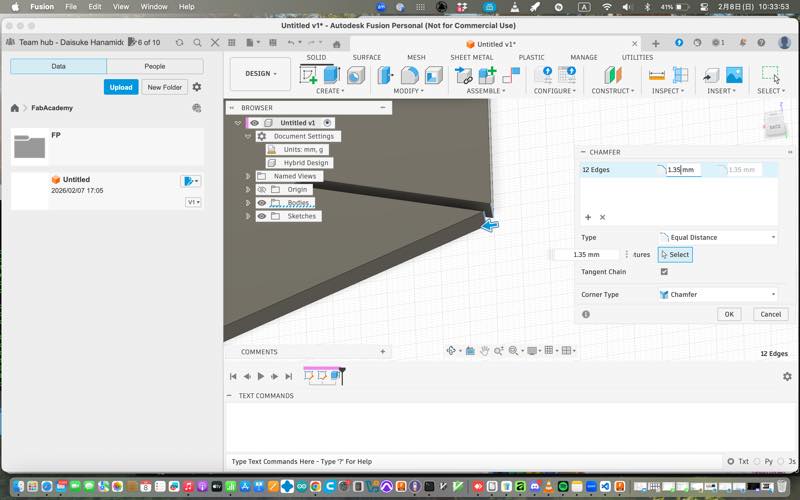Switch to the SURFACE tab
800x500 pixels.
(x=366, y=57)
